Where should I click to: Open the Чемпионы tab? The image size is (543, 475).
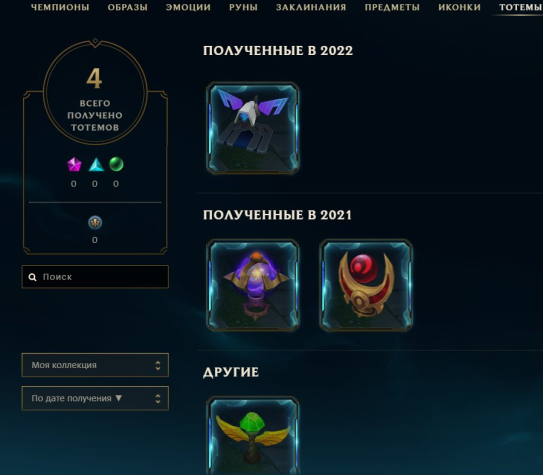[x=60, y=7]
